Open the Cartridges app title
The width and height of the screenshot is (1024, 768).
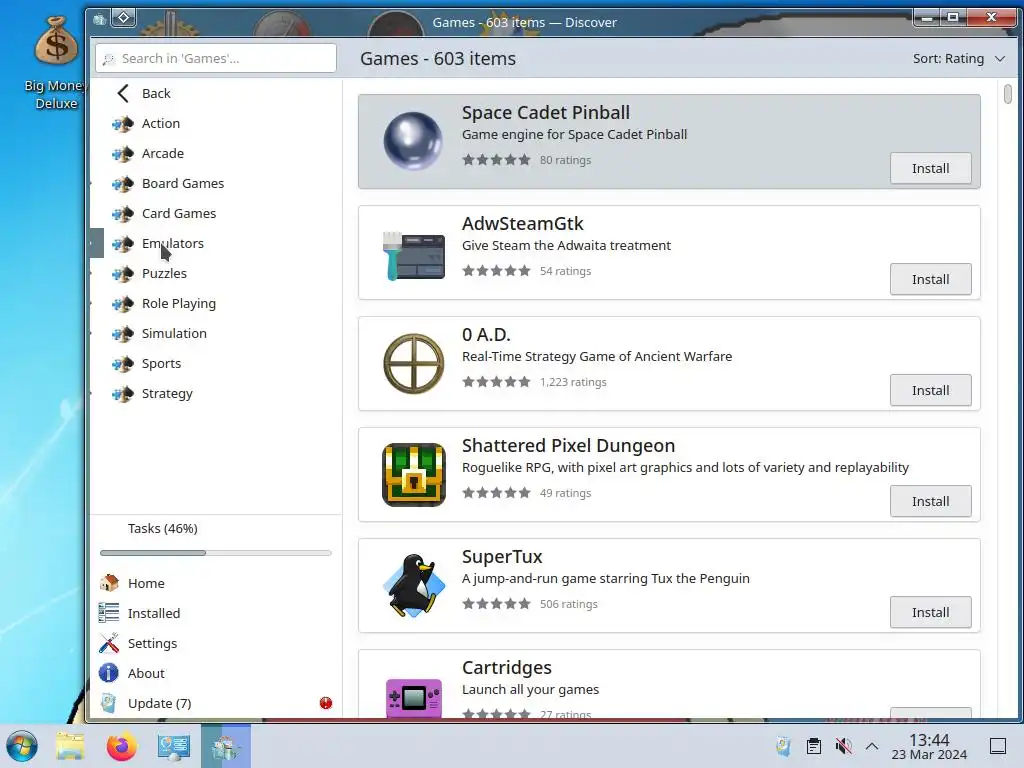click(507, 667)
